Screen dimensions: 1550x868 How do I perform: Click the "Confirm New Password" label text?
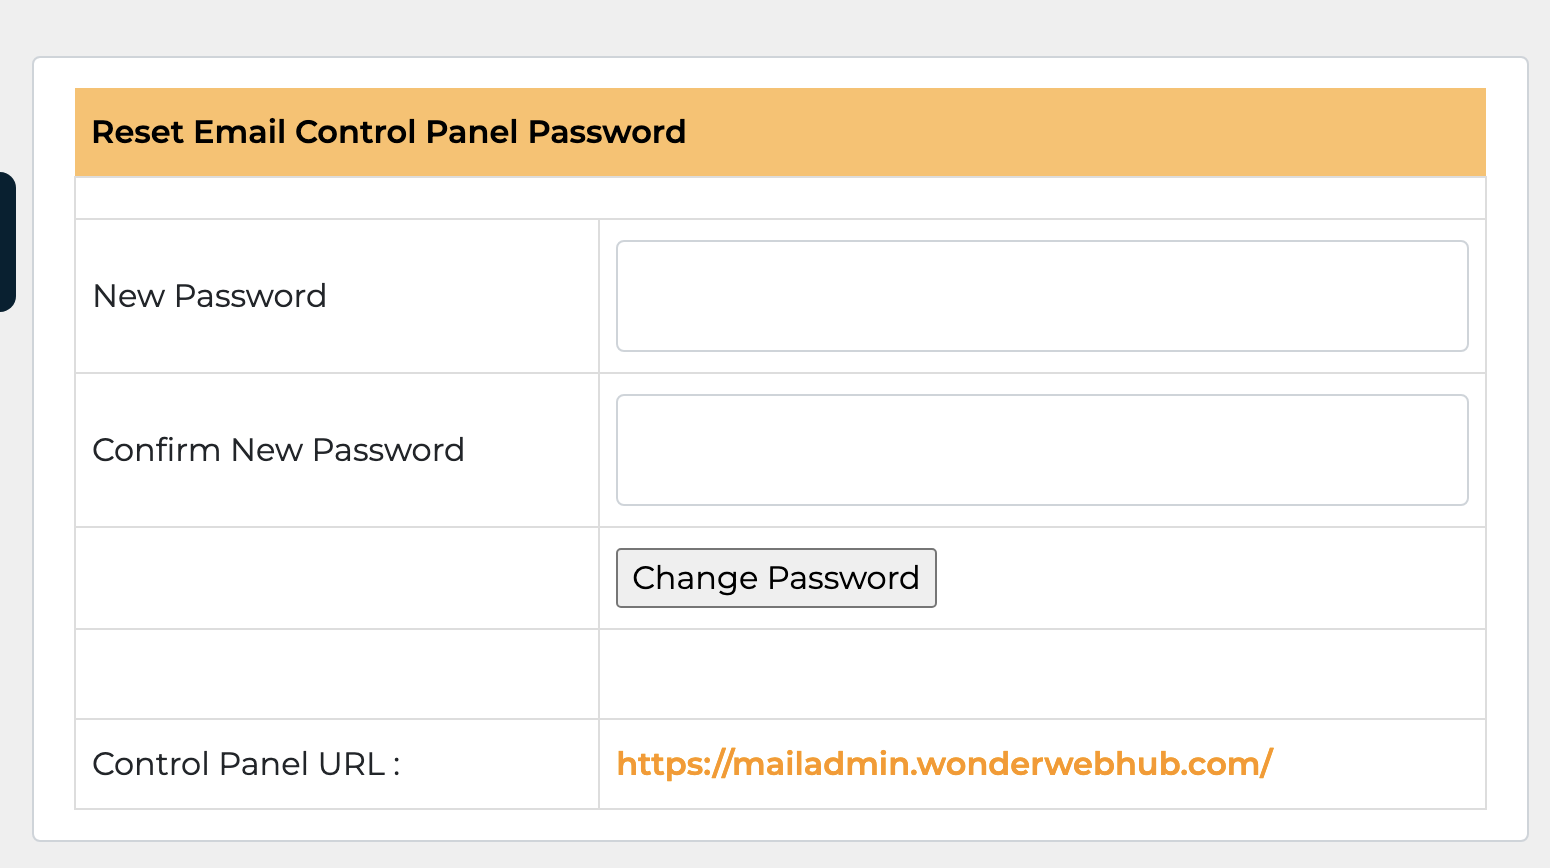tap(278, 450)
